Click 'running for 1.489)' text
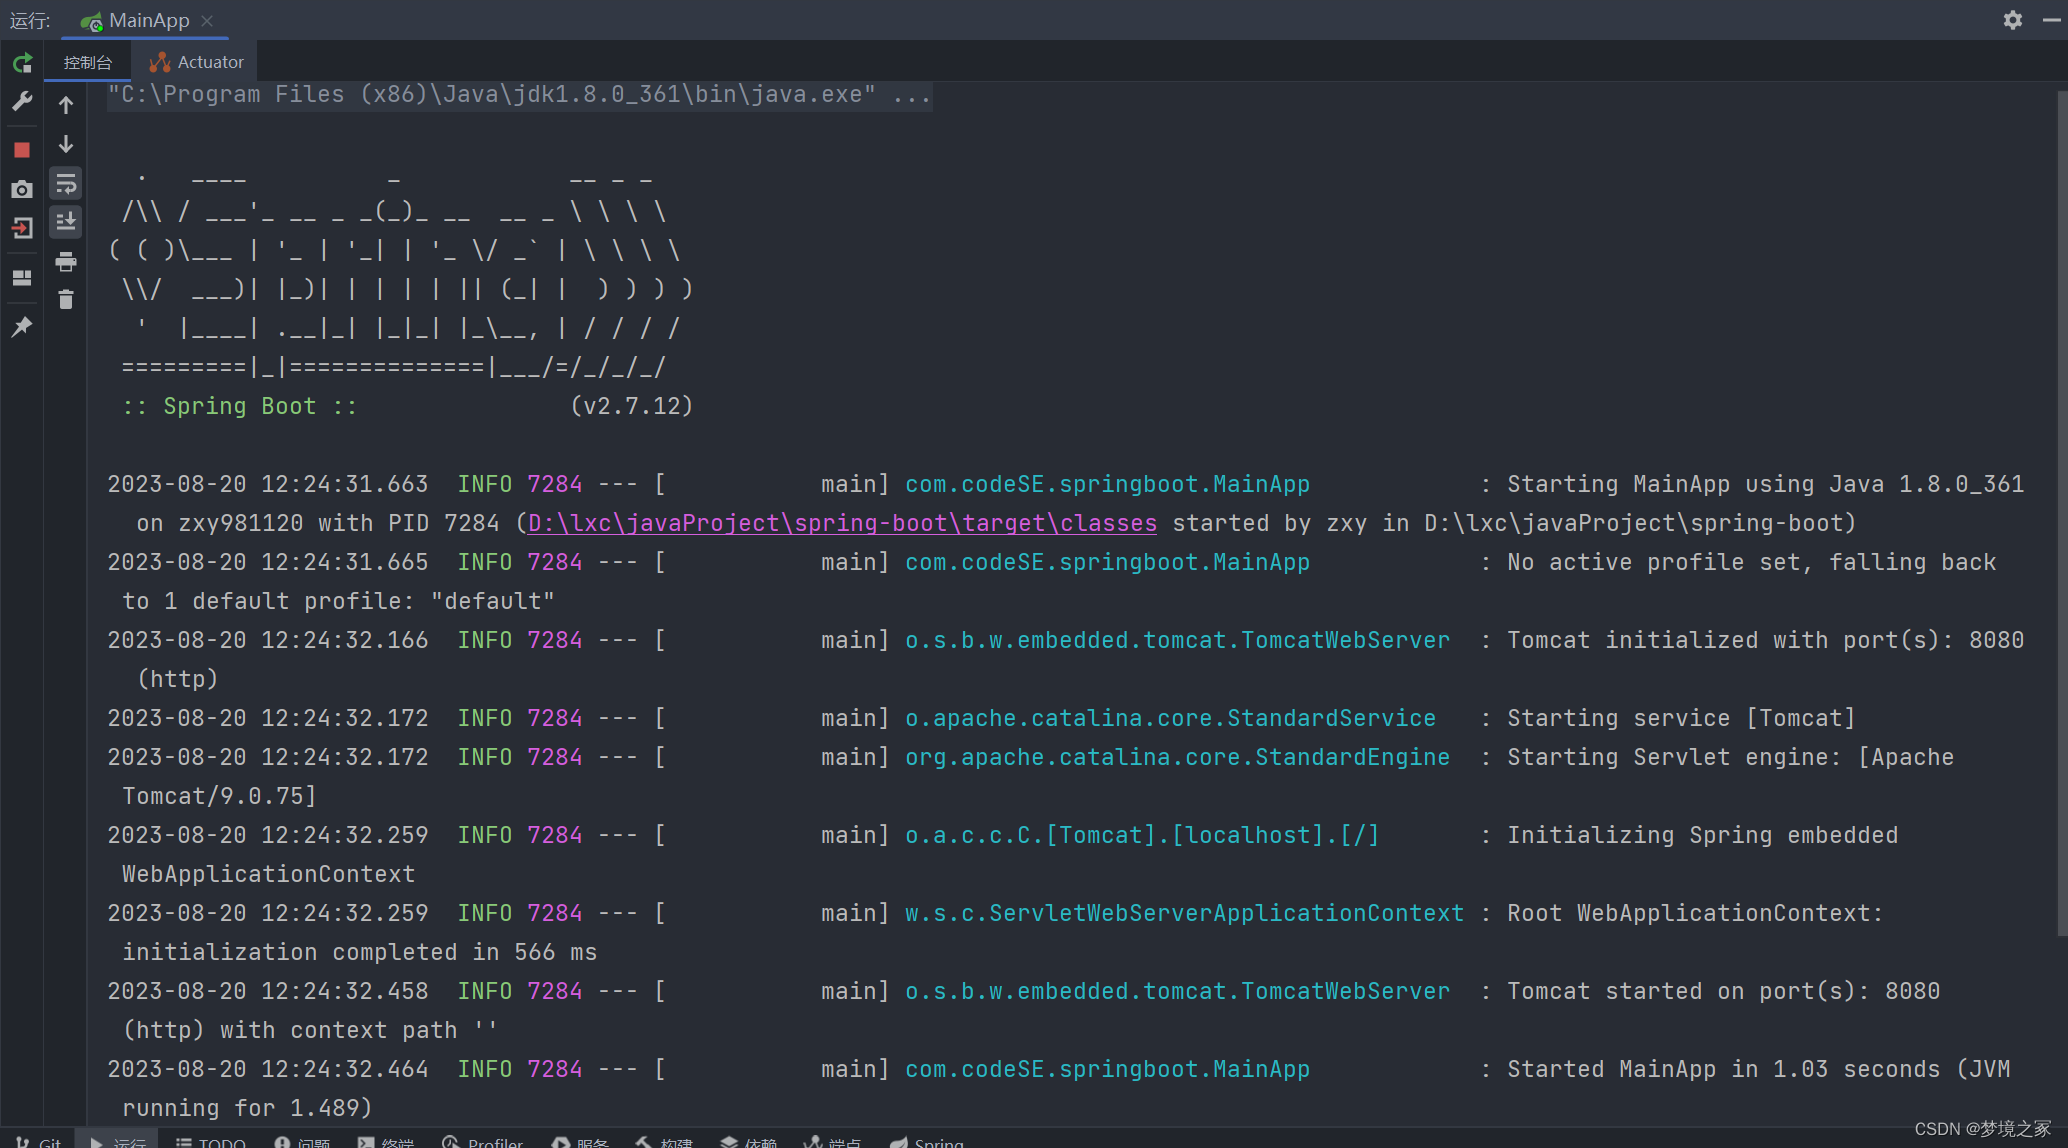 pyautogui.click(x=247, y=1108)
